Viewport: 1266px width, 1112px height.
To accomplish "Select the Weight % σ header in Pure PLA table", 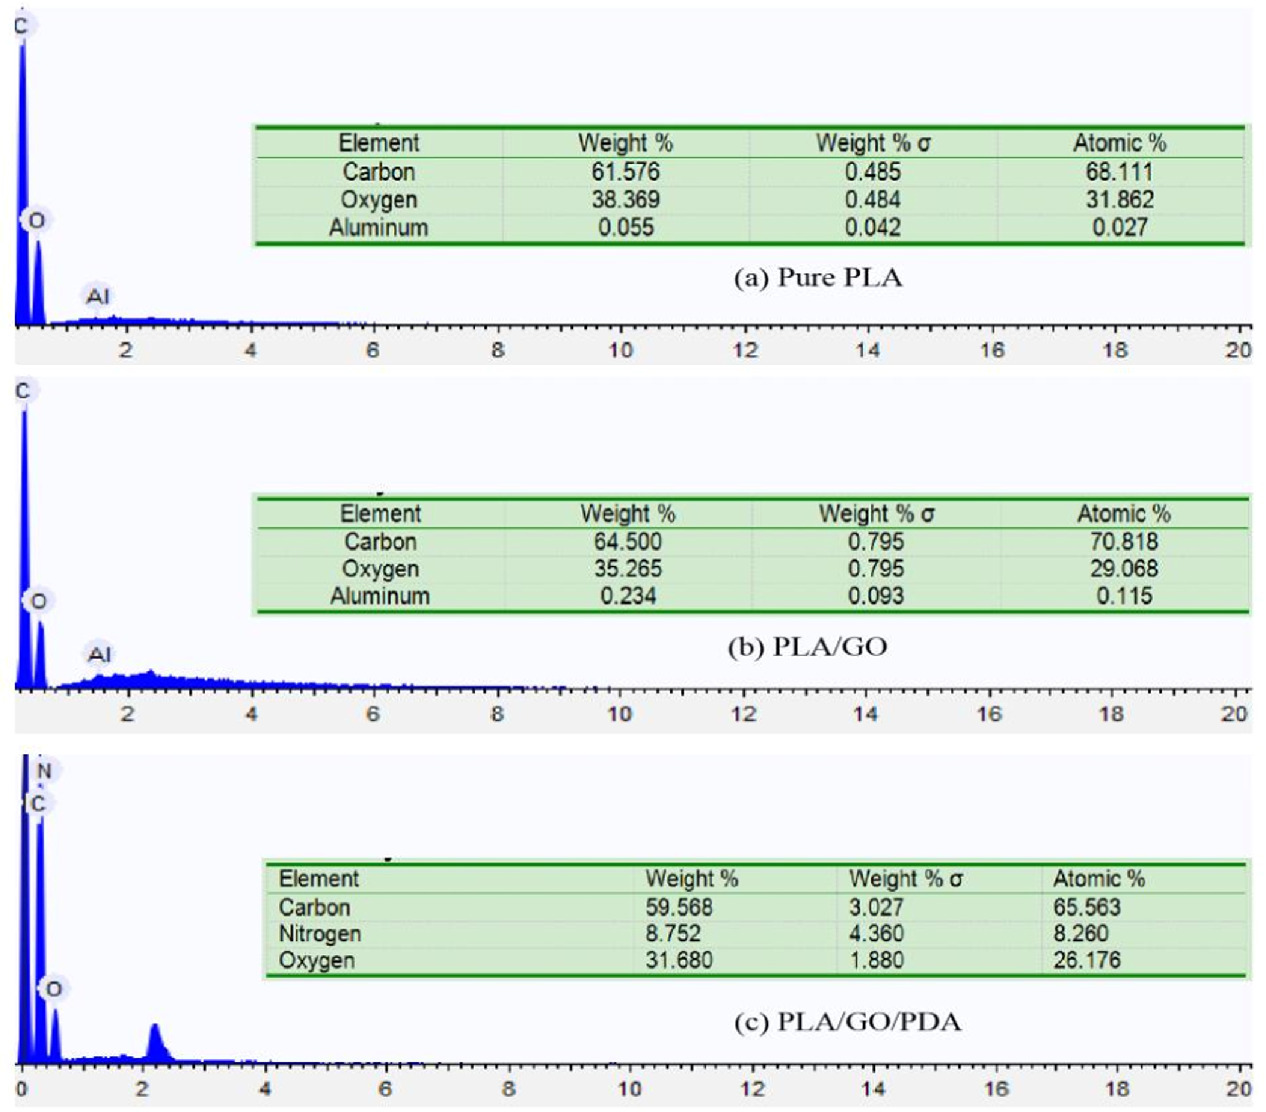I will coord(873,143).
